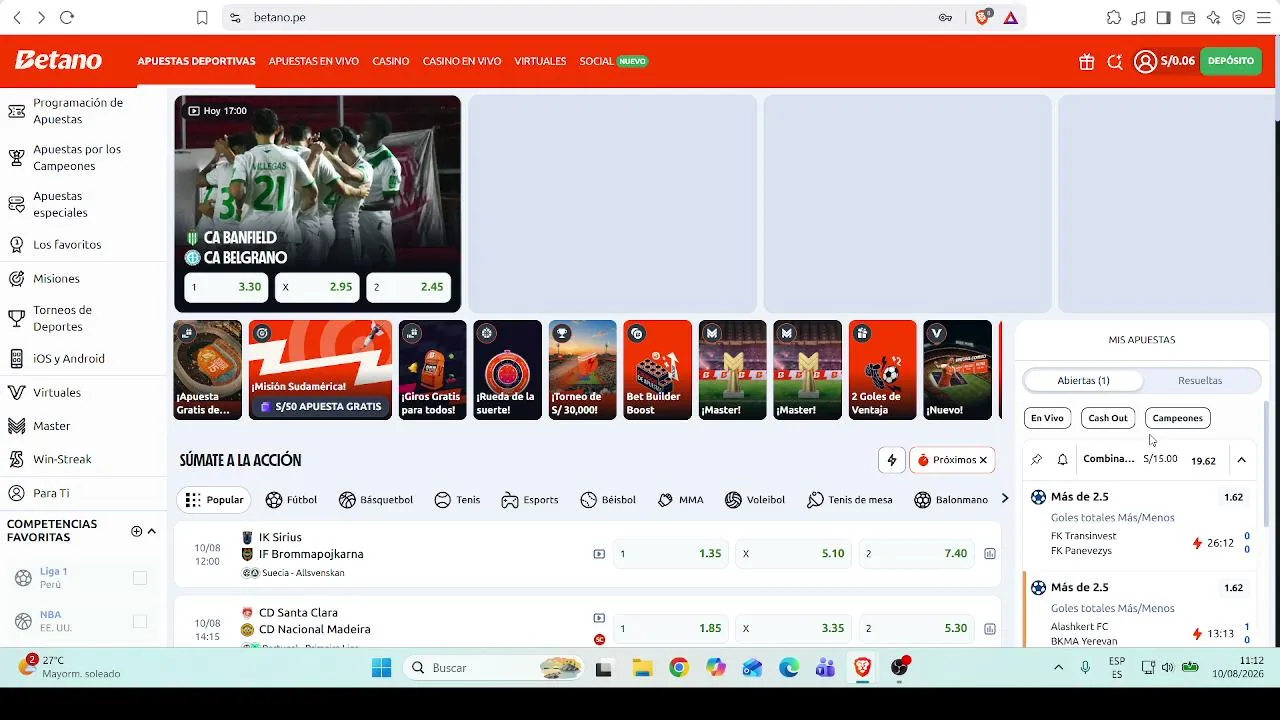Screen dimensions: 1280x720
Task: Open the Brave wallet icon
Action: [1188, 18]
